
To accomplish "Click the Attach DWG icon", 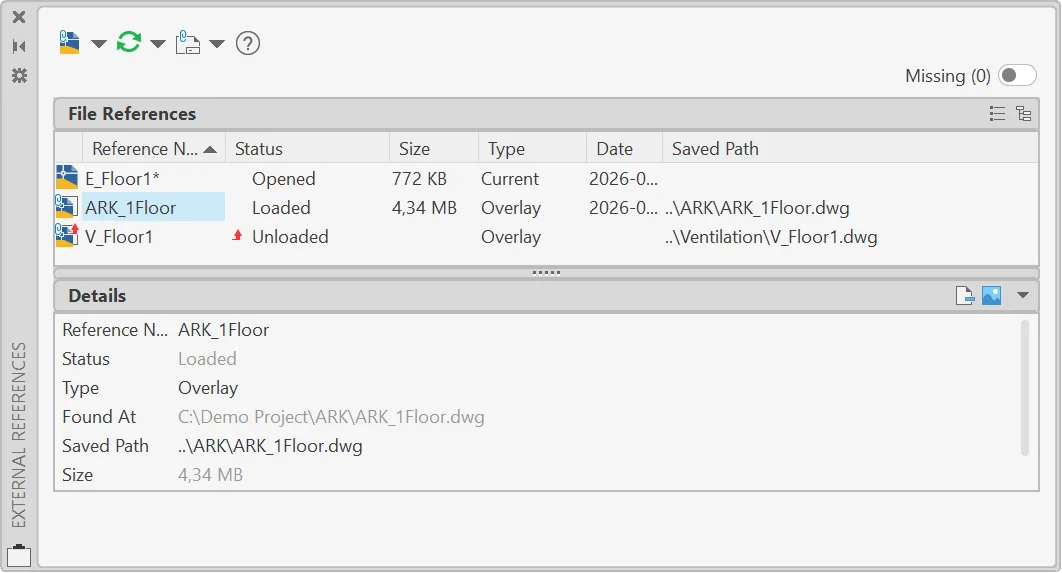I will 69,43.
